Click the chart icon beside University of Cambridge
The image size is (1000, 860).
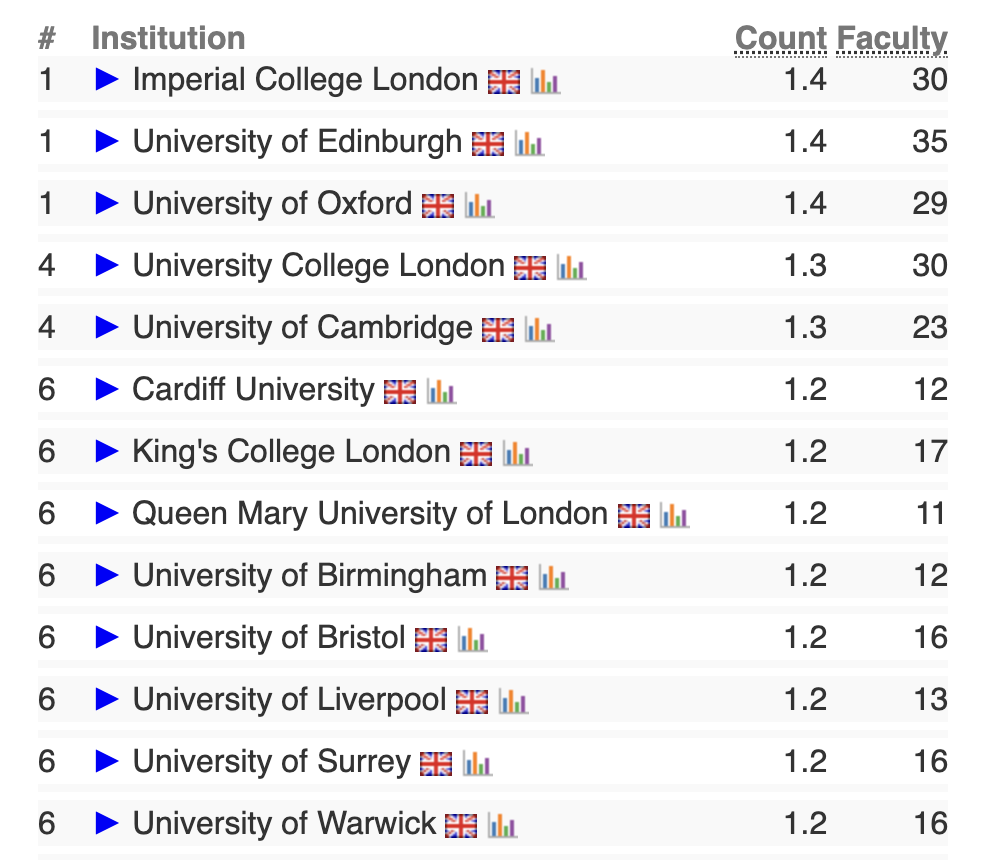coord(539,329)
